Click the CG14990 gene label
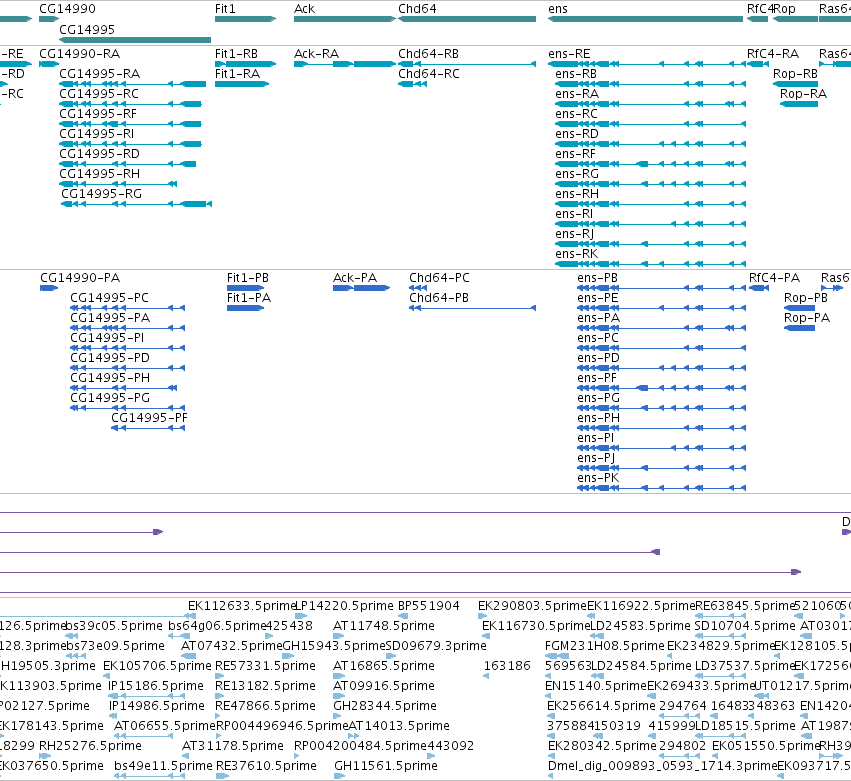Screen dimensions: 851x781 (67, 9)
